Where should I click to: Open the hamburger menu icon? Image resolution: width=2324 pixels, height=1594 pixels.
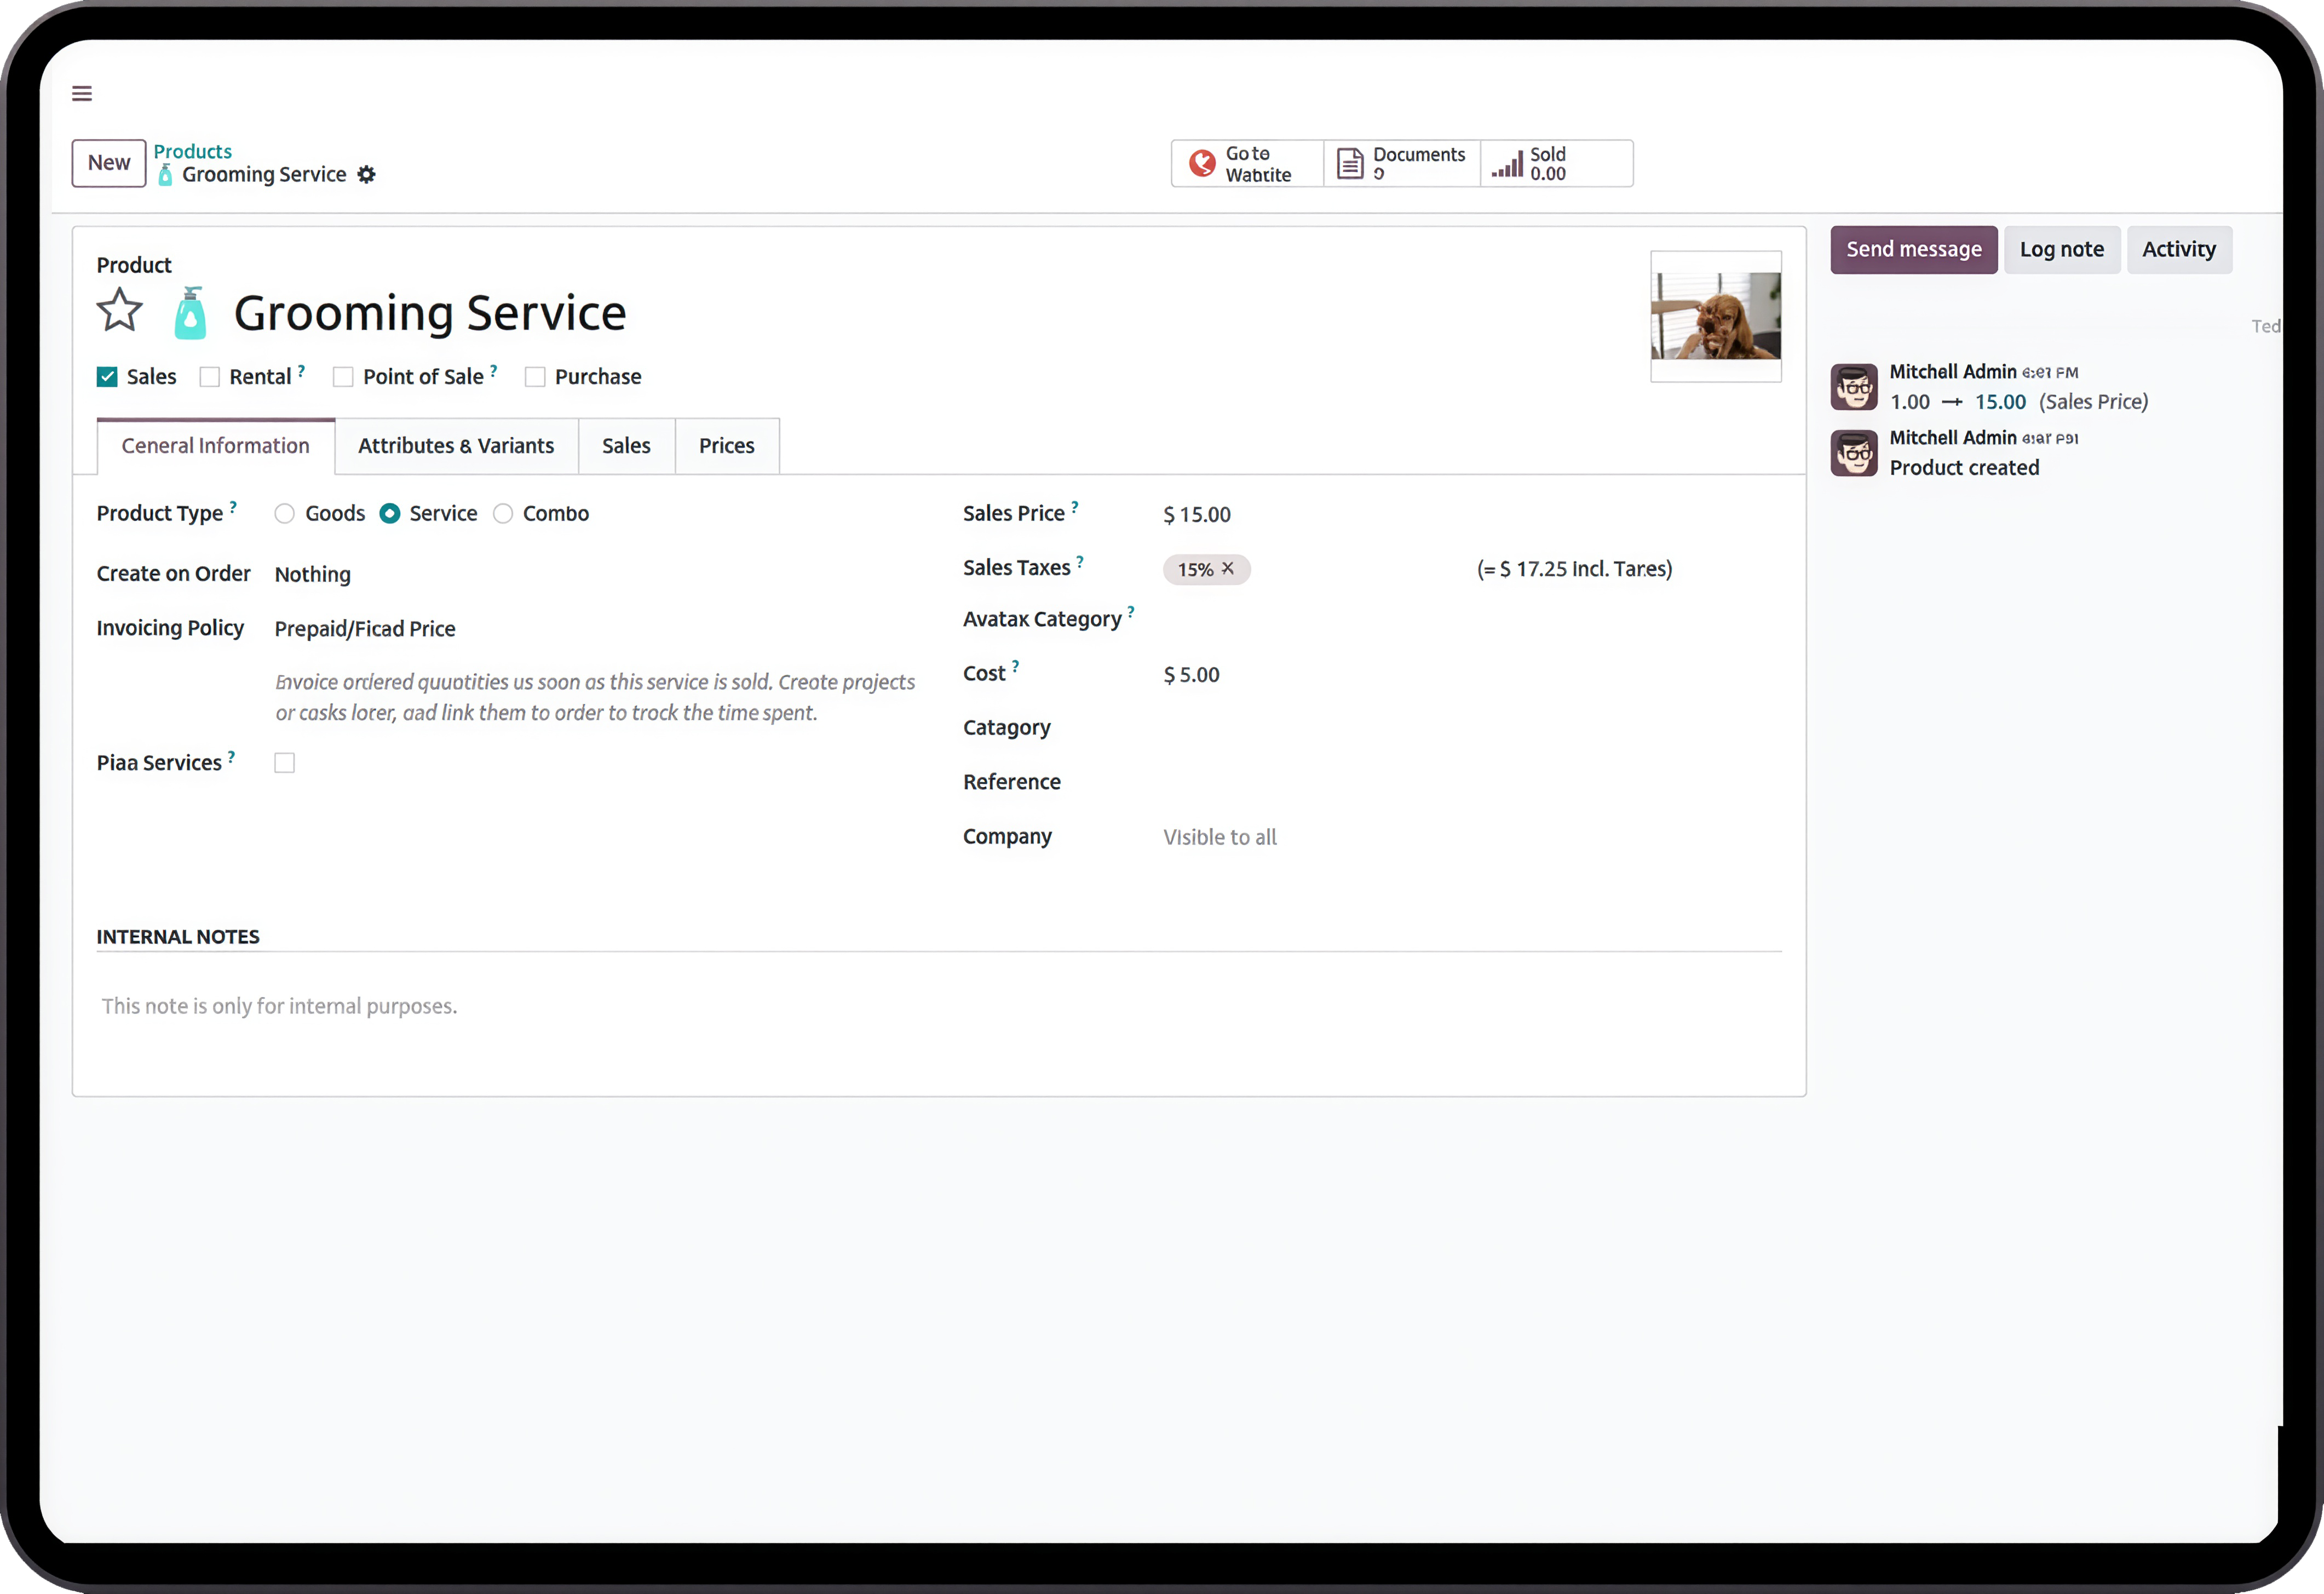pos(82,94)
